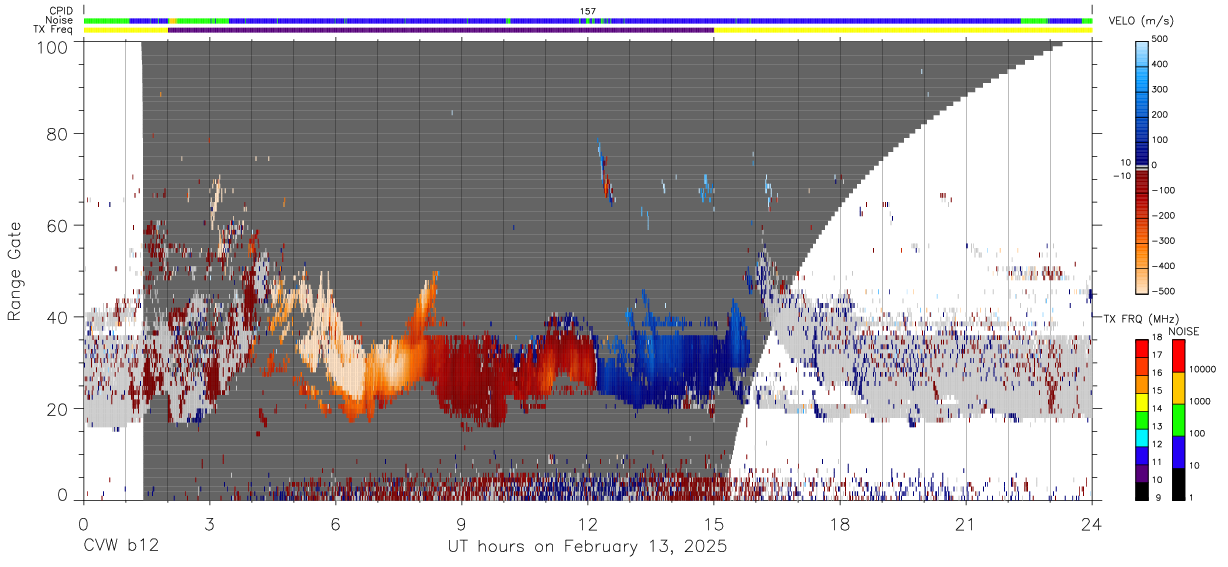Click the 'CVW b12' radar beam label
Screen dimensions: 1228x567
pos(121,547)
